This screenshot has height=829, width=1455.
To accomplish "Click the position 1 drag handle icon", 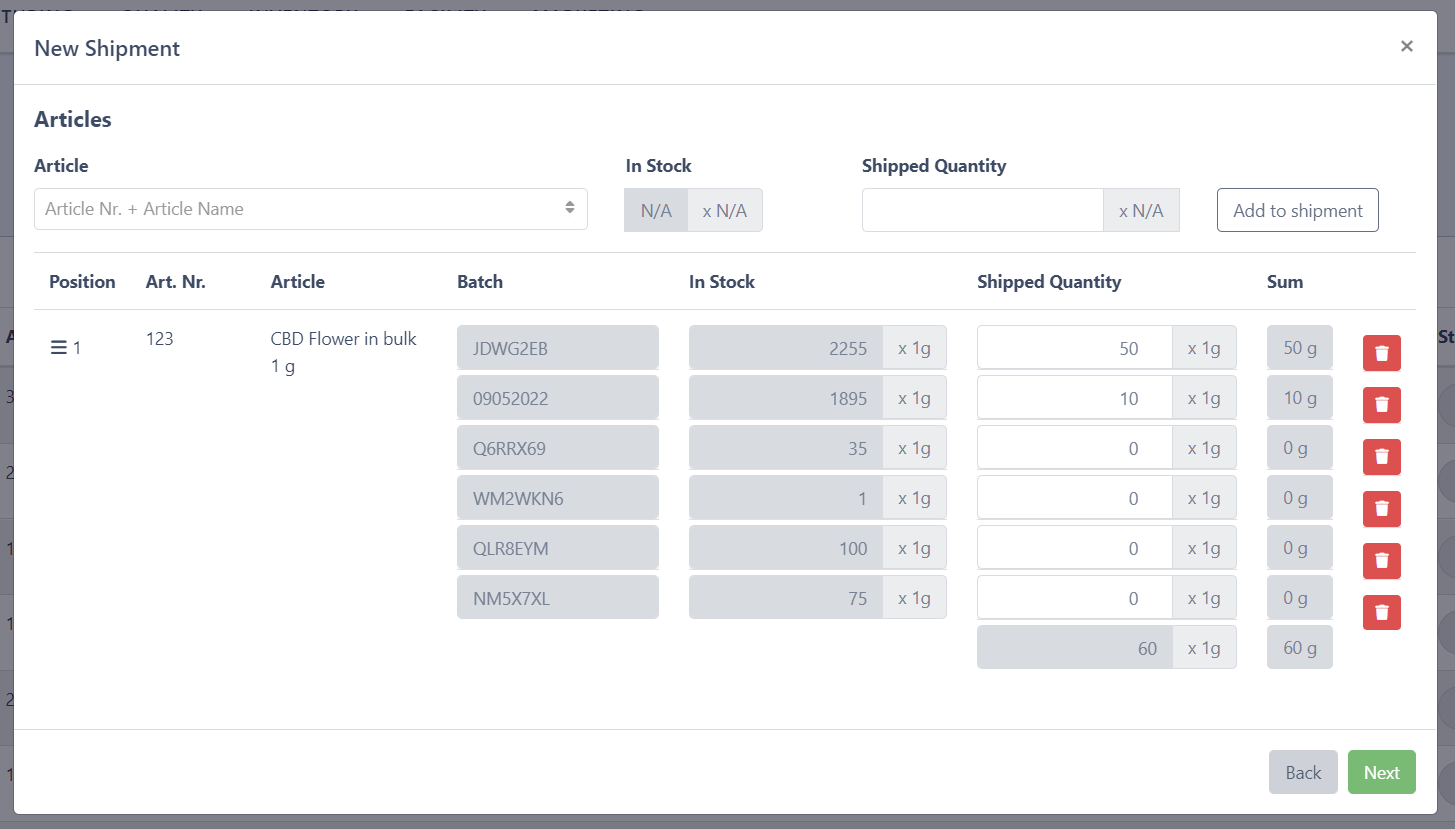I will 58,348.
